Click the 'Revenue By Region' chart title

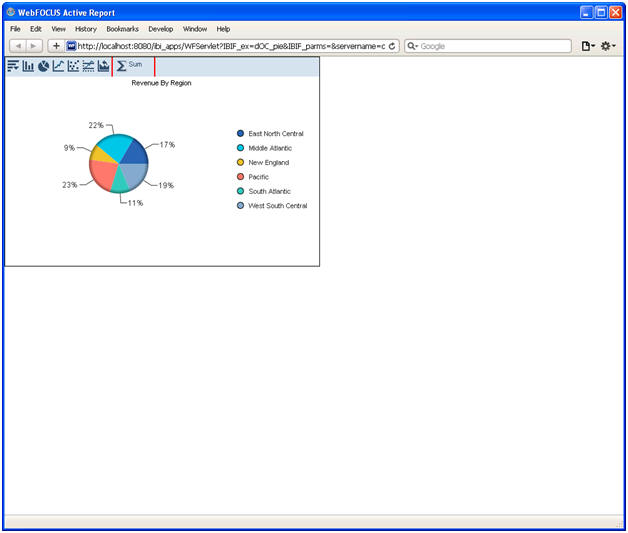(161, 83)
